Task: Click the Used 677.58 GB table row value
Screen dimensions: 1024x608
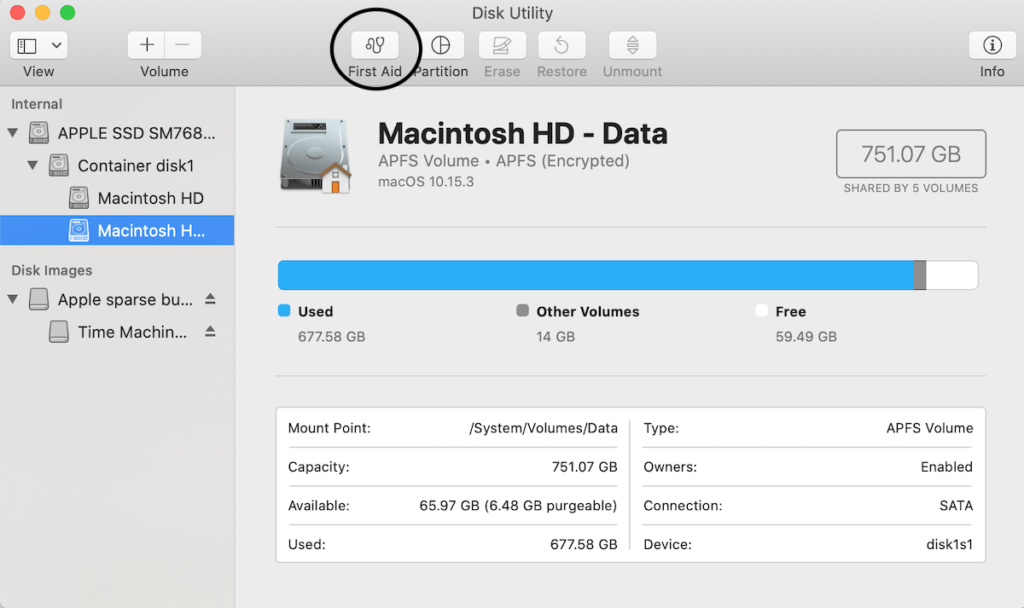Action: [x=584, y=545]
